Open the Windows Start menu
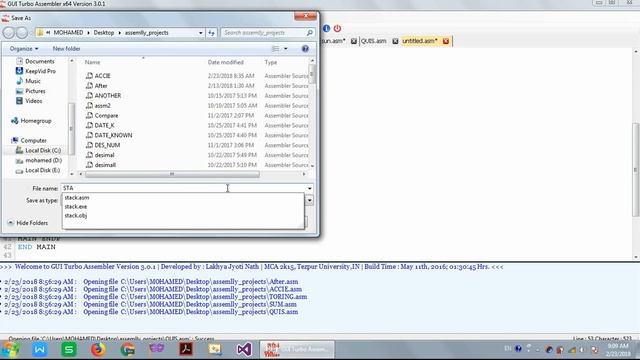This screenshot has width=640, height=360. click(10, 350)
